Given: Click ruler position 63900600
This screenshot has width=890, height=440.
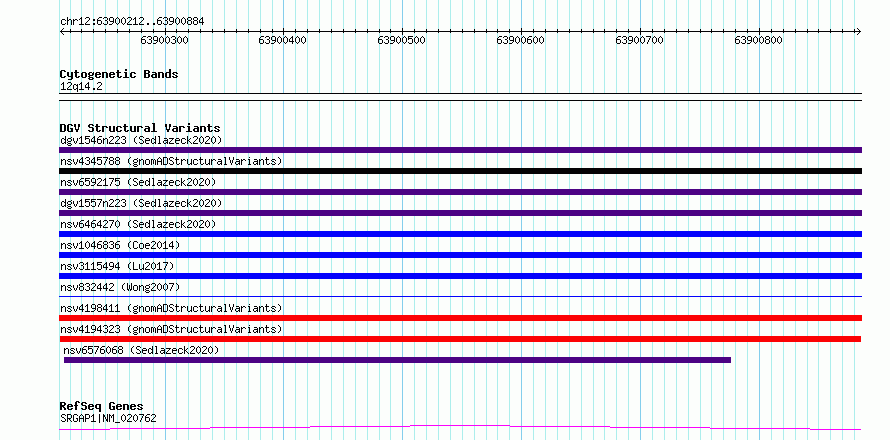Looking at the screenshot, I should point(520,40).
